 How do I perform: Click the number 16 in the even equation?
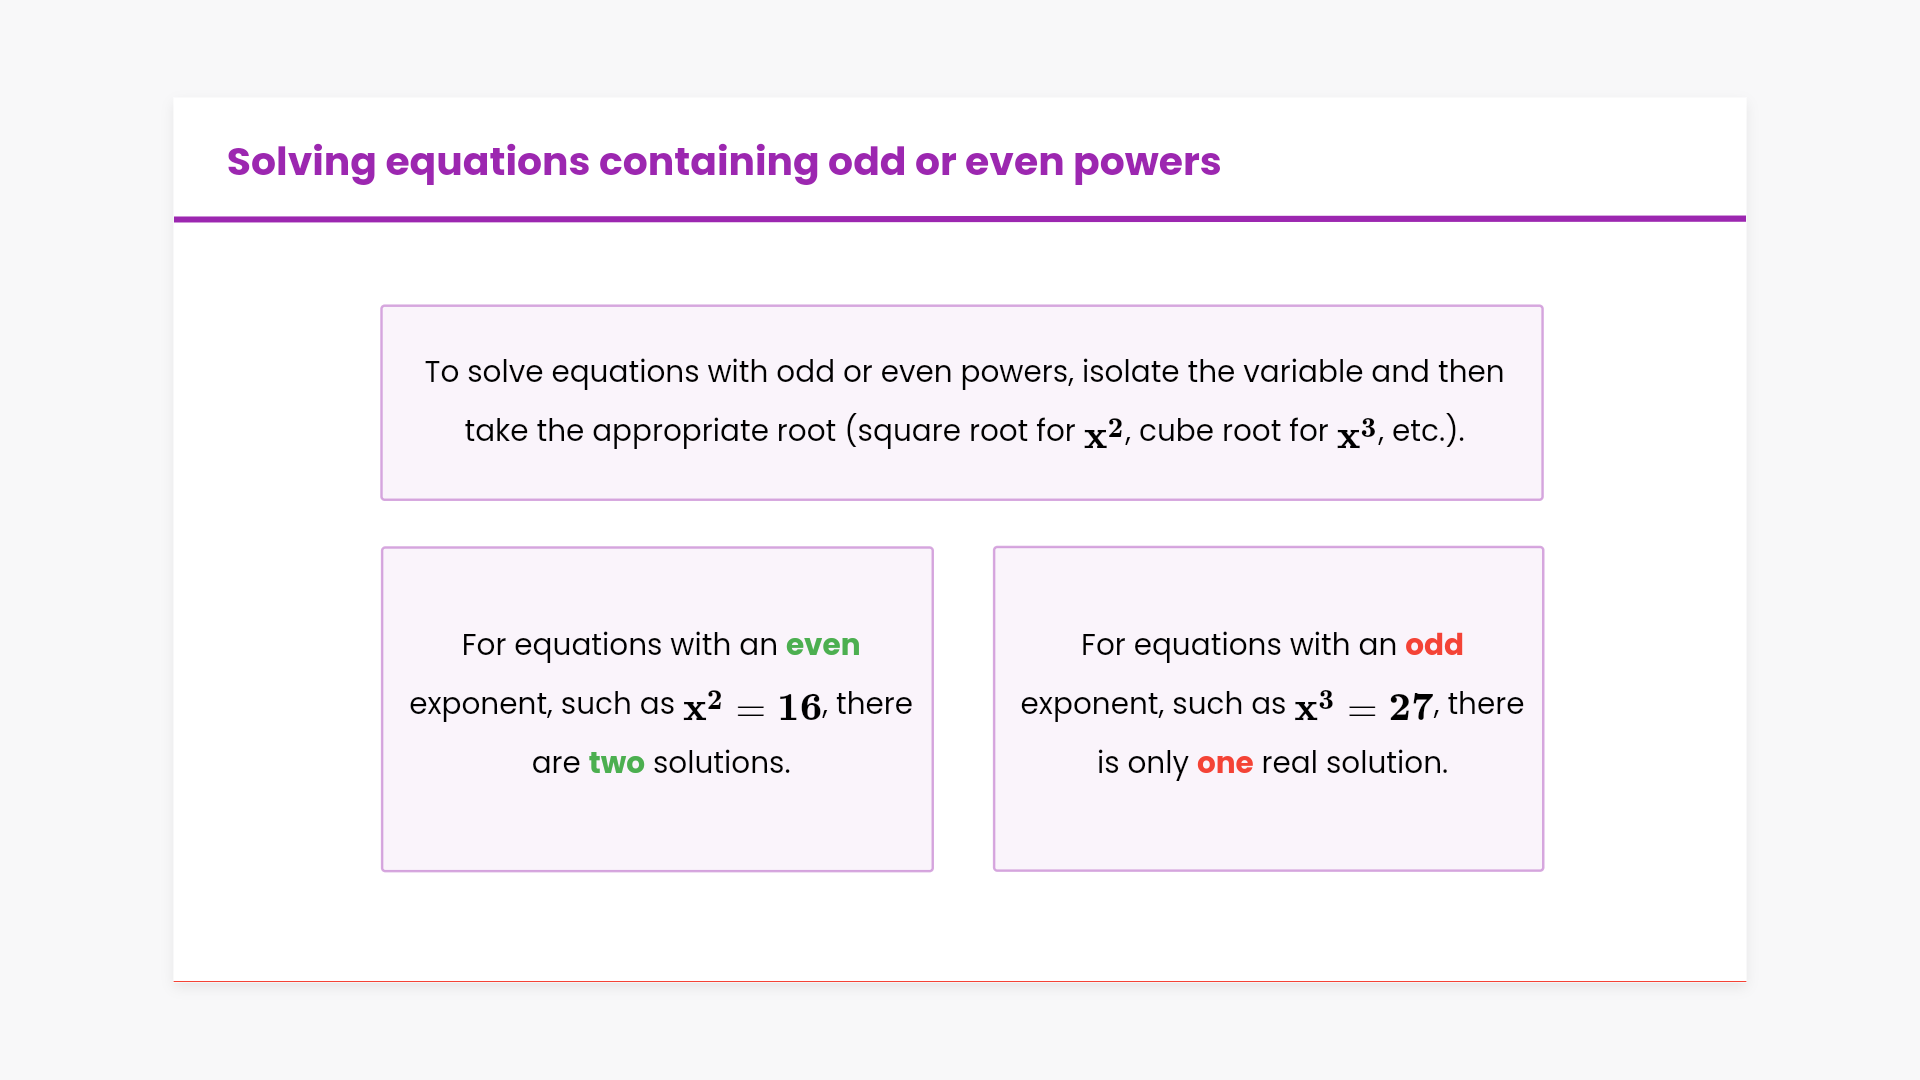[x=799, y=707]
